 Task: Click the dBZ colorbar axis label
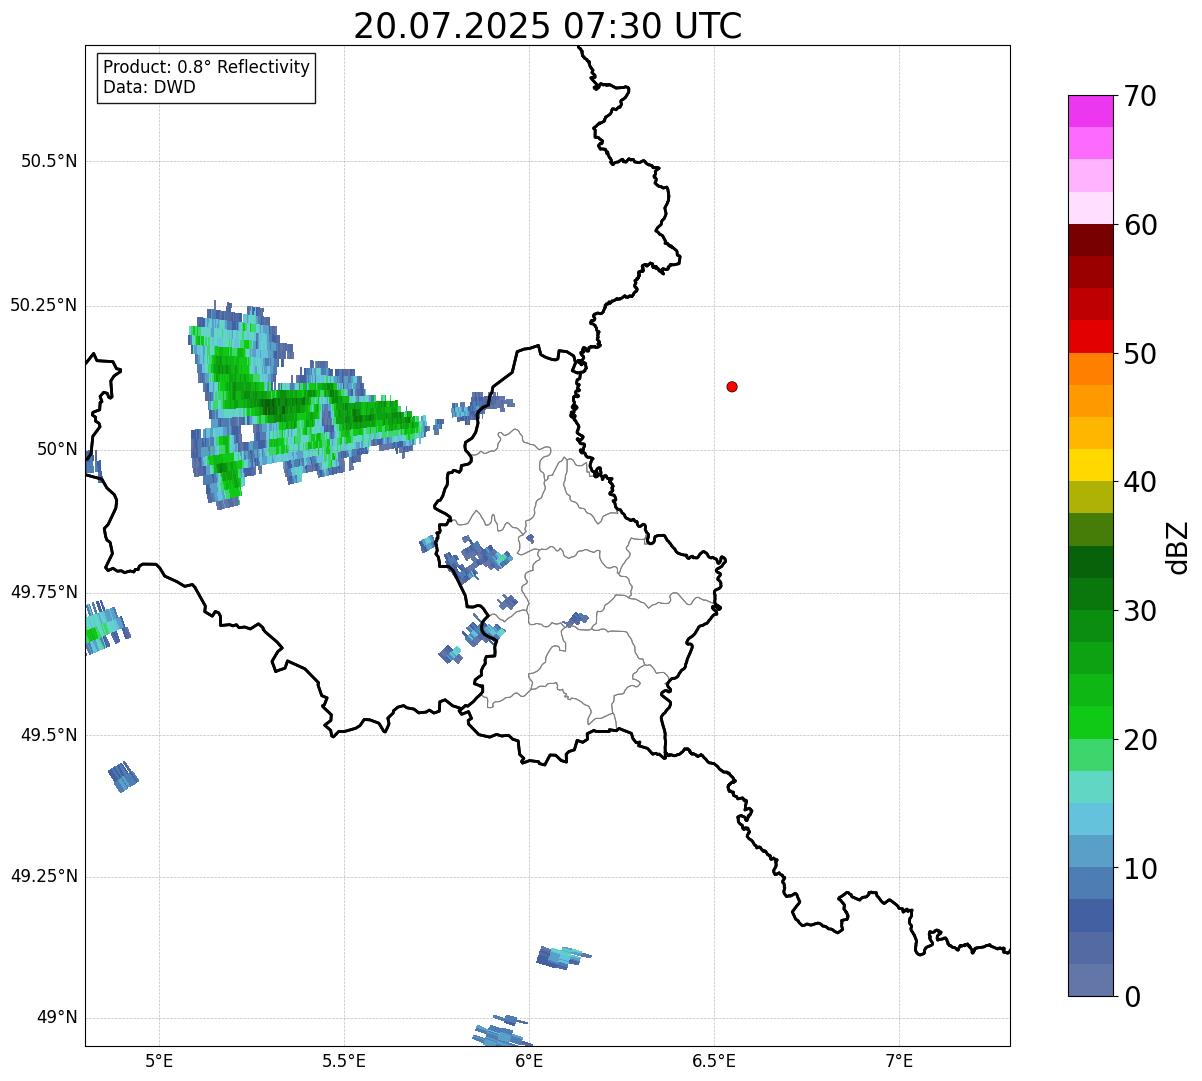1179,547
